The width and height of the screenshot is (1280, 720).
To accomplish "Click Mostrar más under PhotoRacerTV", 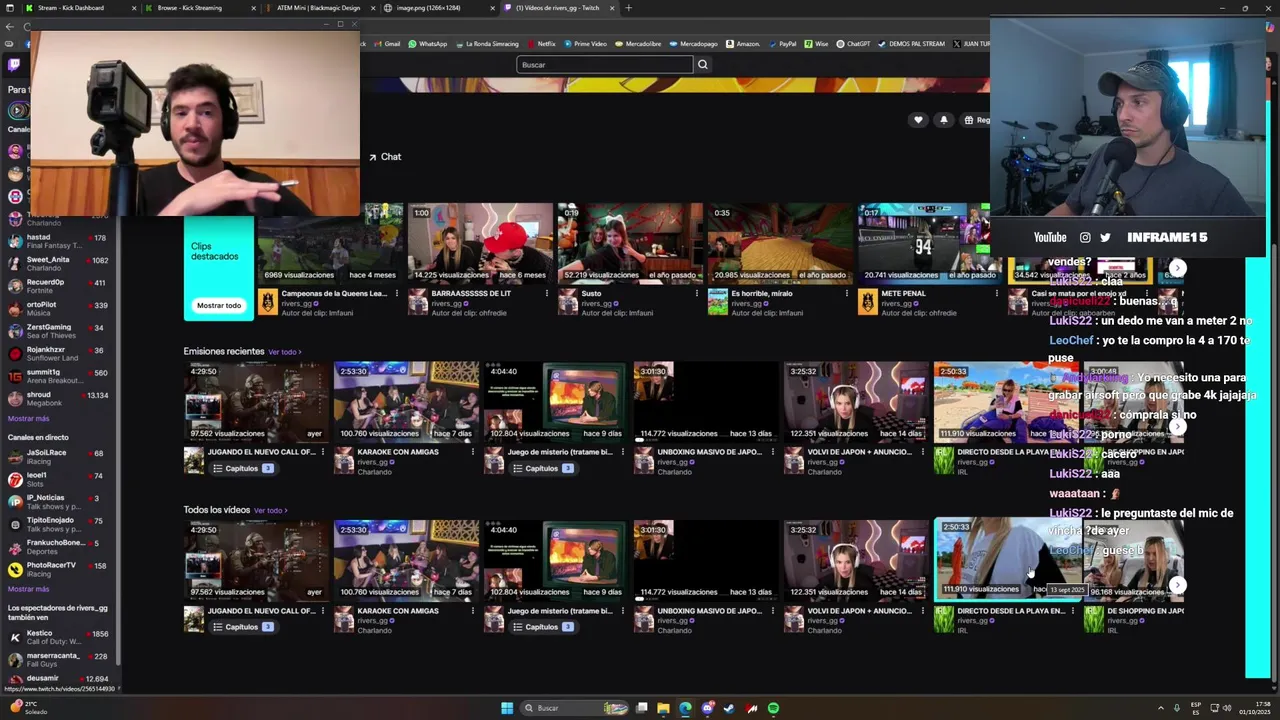I will 28,590.
